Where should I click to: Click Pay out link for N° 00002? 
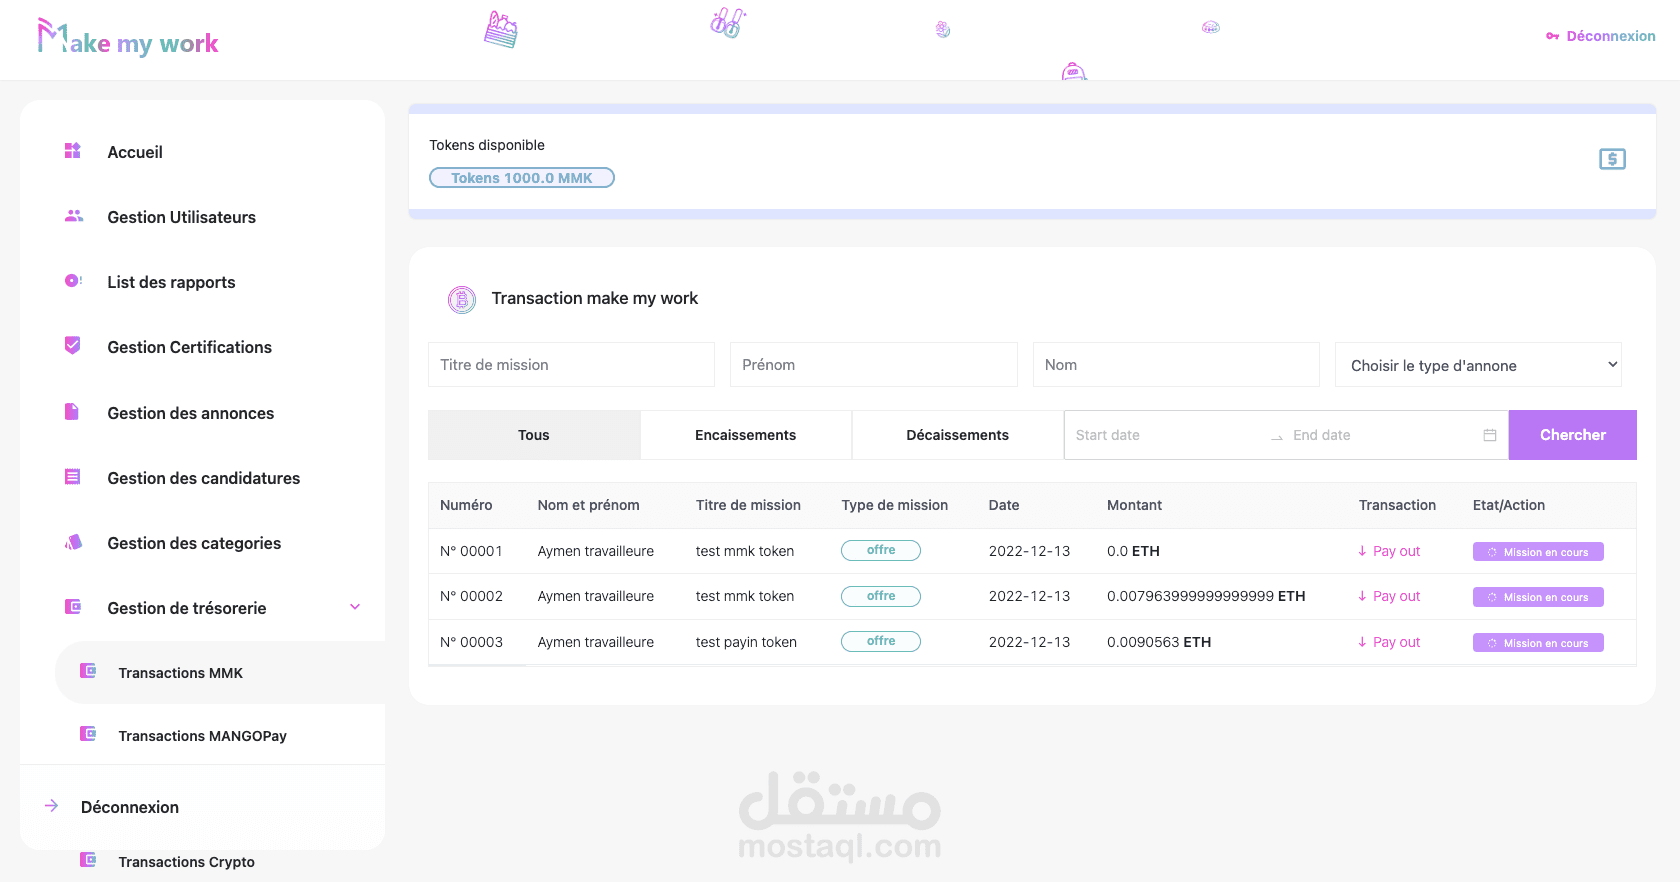pos(1396,596)
